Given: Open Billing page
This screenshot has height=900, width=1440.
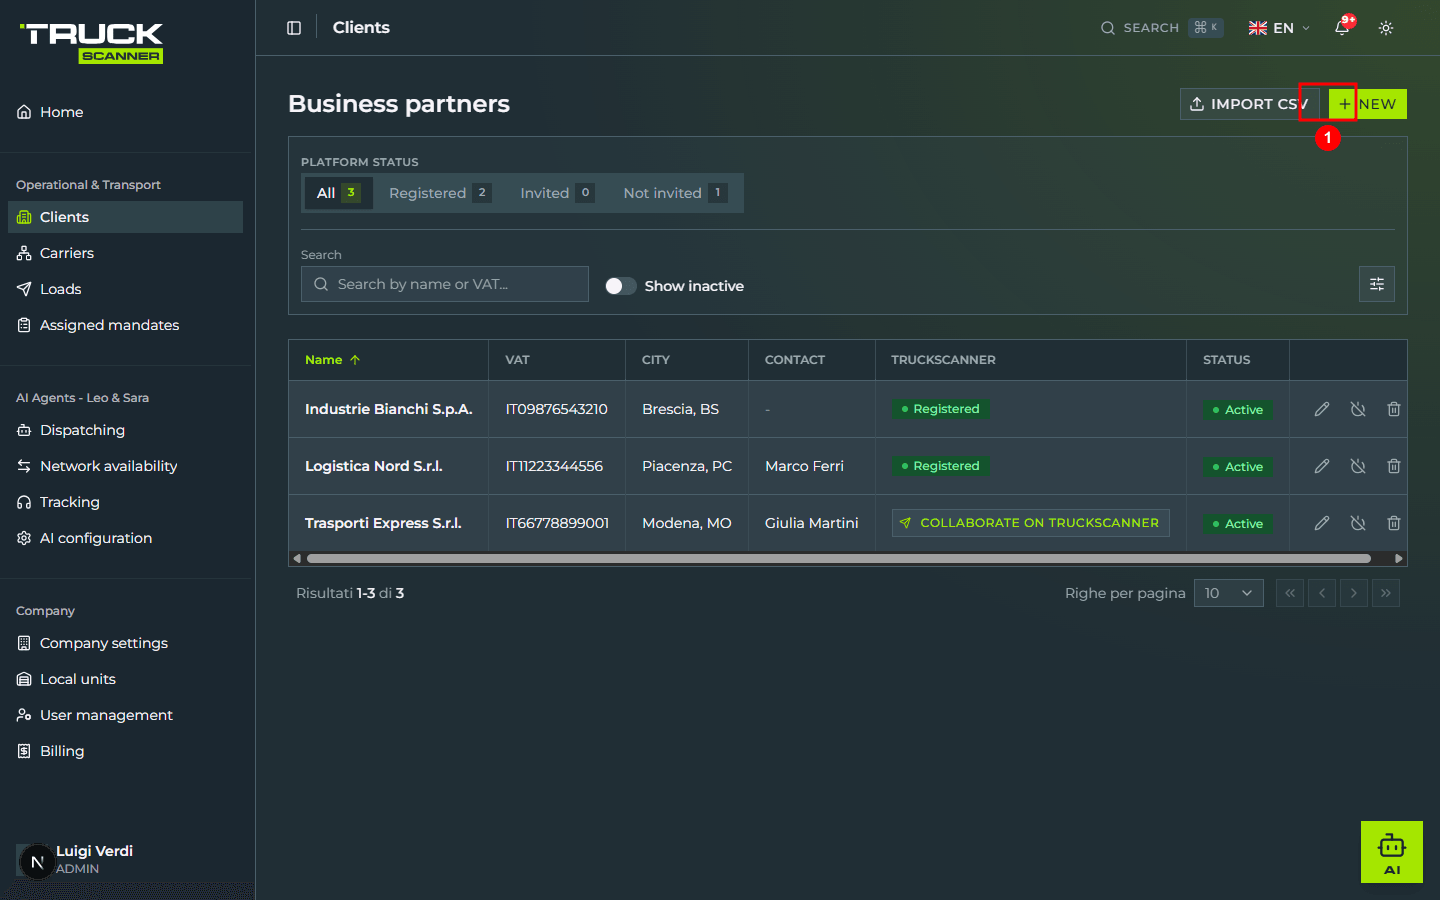Looking at the screenshot, I should click(125, 751).
